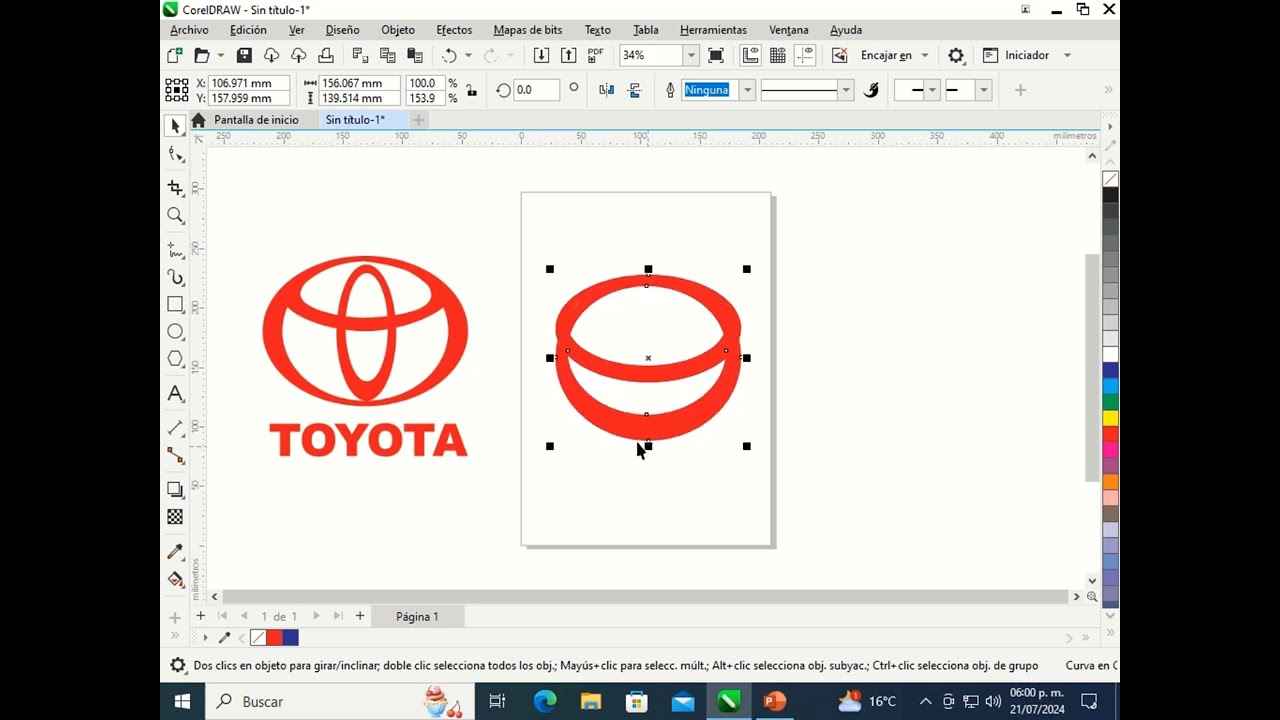Toggle Show guidelines button
Viewport: 1280px width, 720px height.
806,56
